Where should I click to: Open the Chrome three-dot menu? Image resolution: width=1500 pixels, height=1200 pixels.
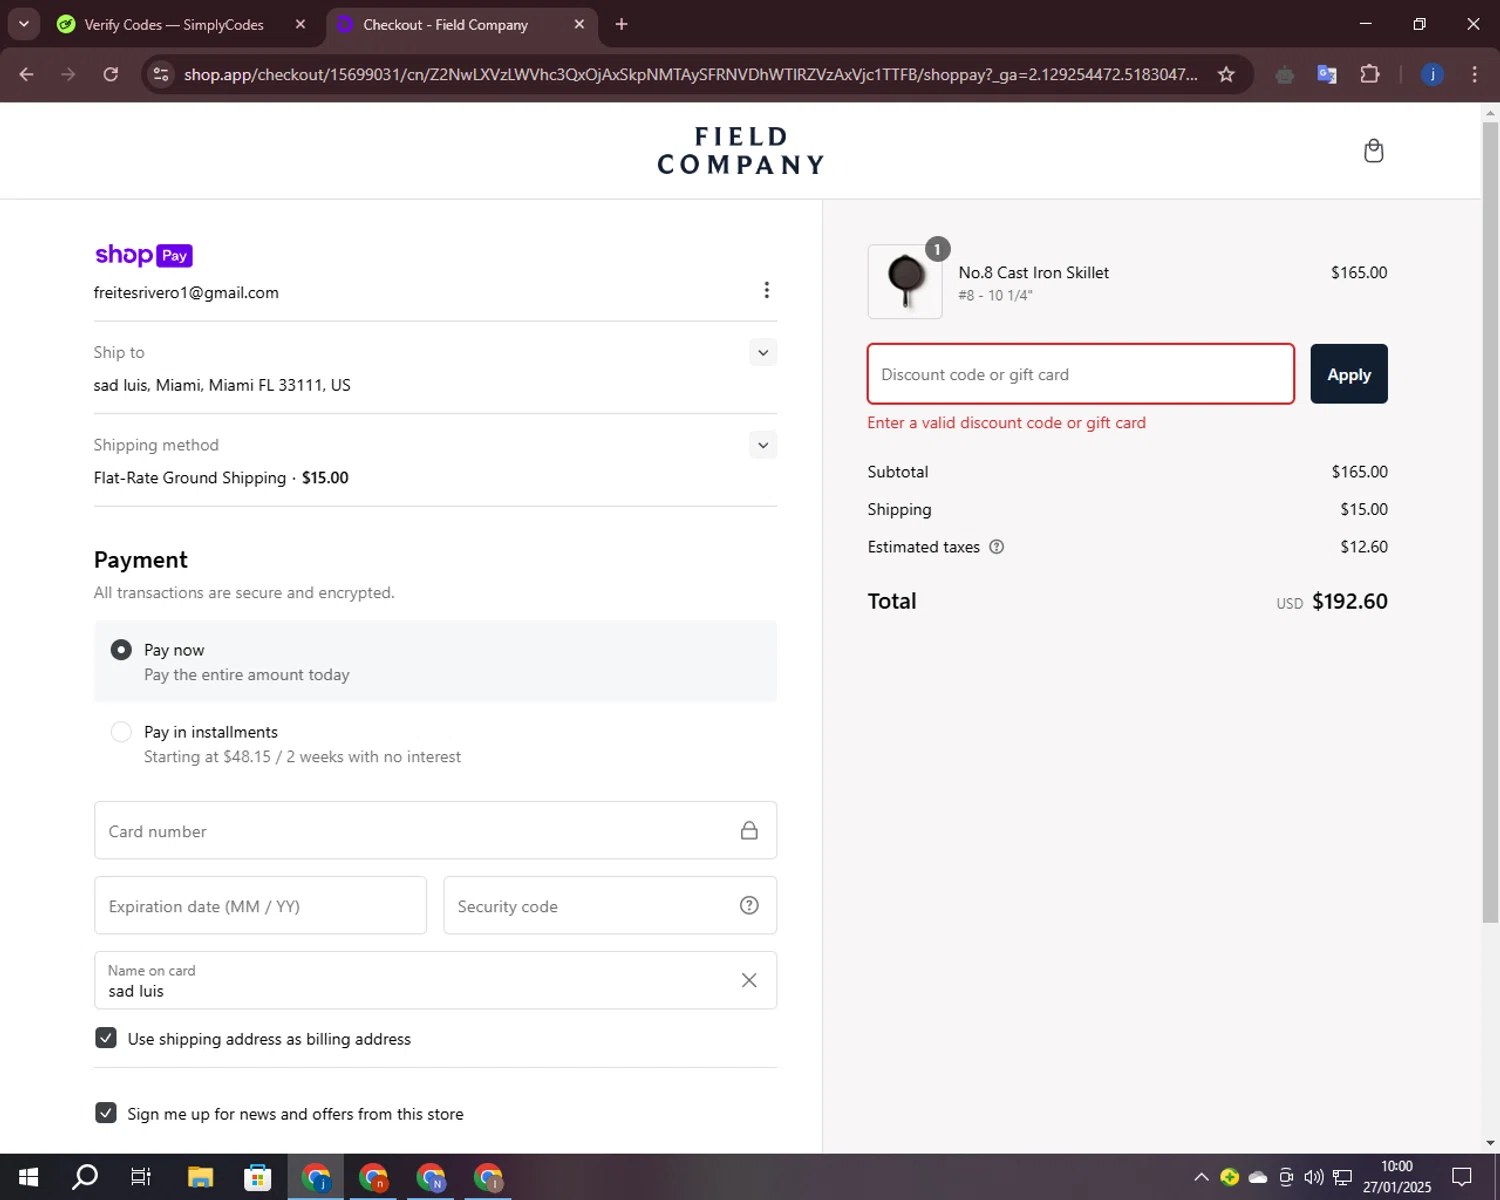point(1474,74)
